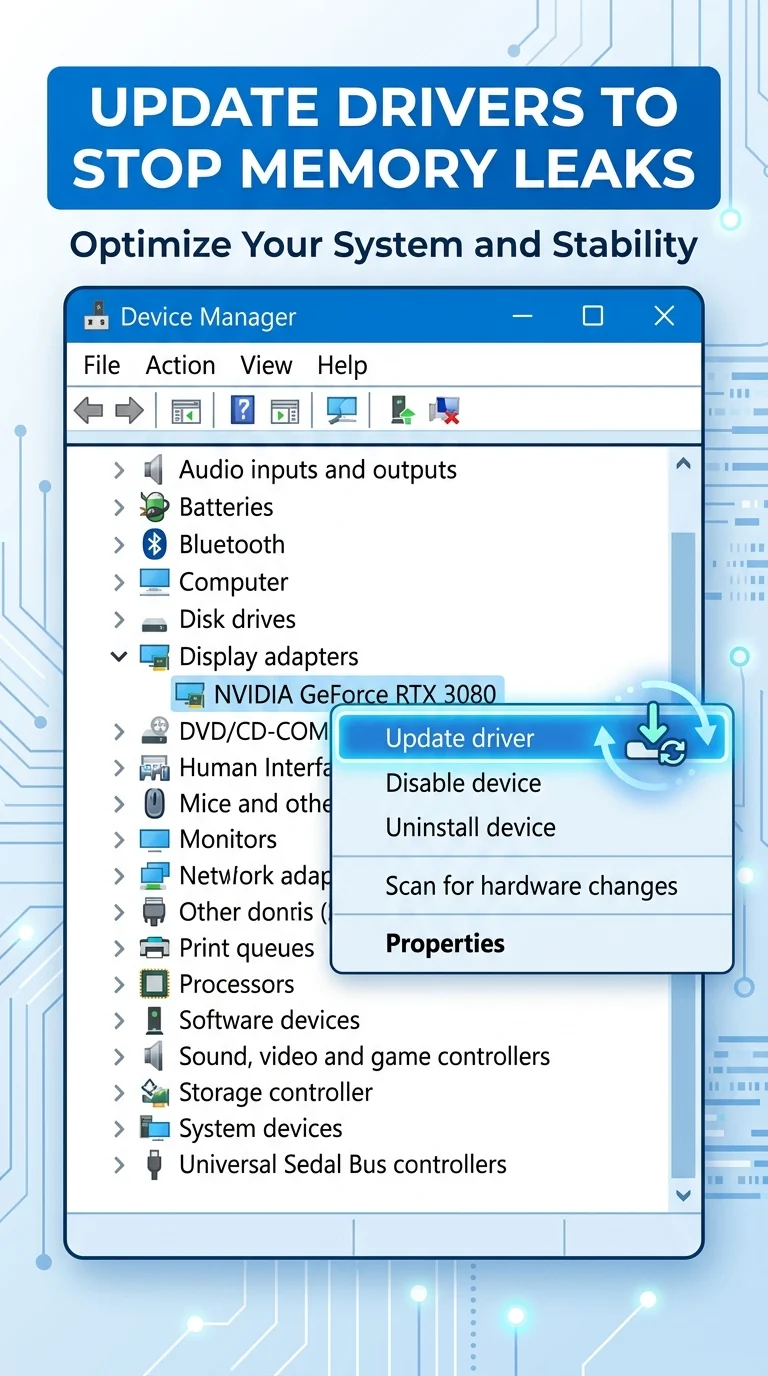Choose Disable device from context menu
Screen dimensions: 768x1376
[531, 783]
